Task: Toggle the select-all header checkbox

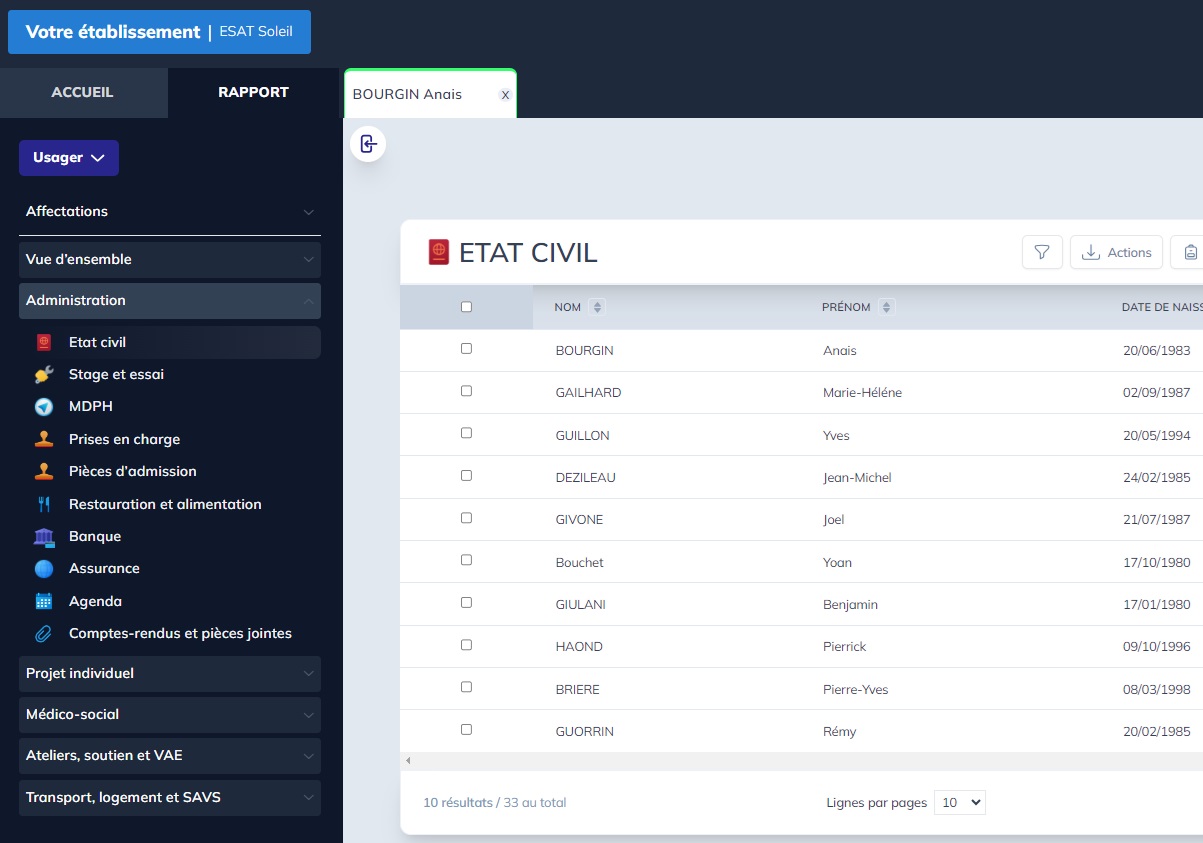Action: (x=466, y=307)
